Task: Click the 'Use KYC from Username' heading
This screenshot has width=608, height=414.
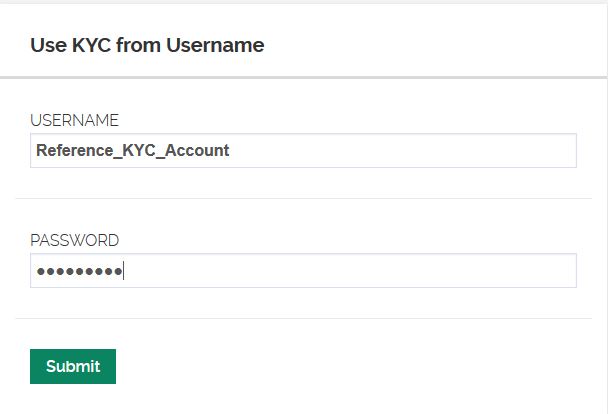Action: pos(147,45)
